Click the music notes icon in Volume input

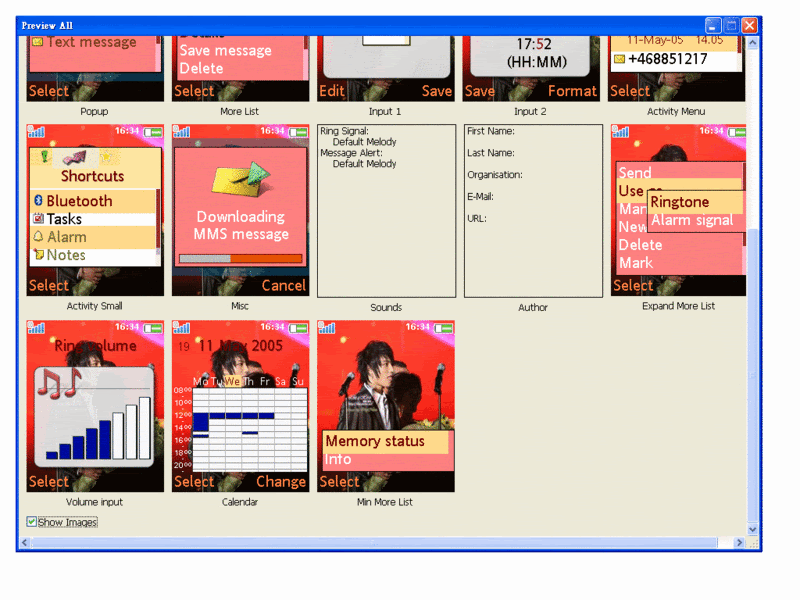coord(59,384)
